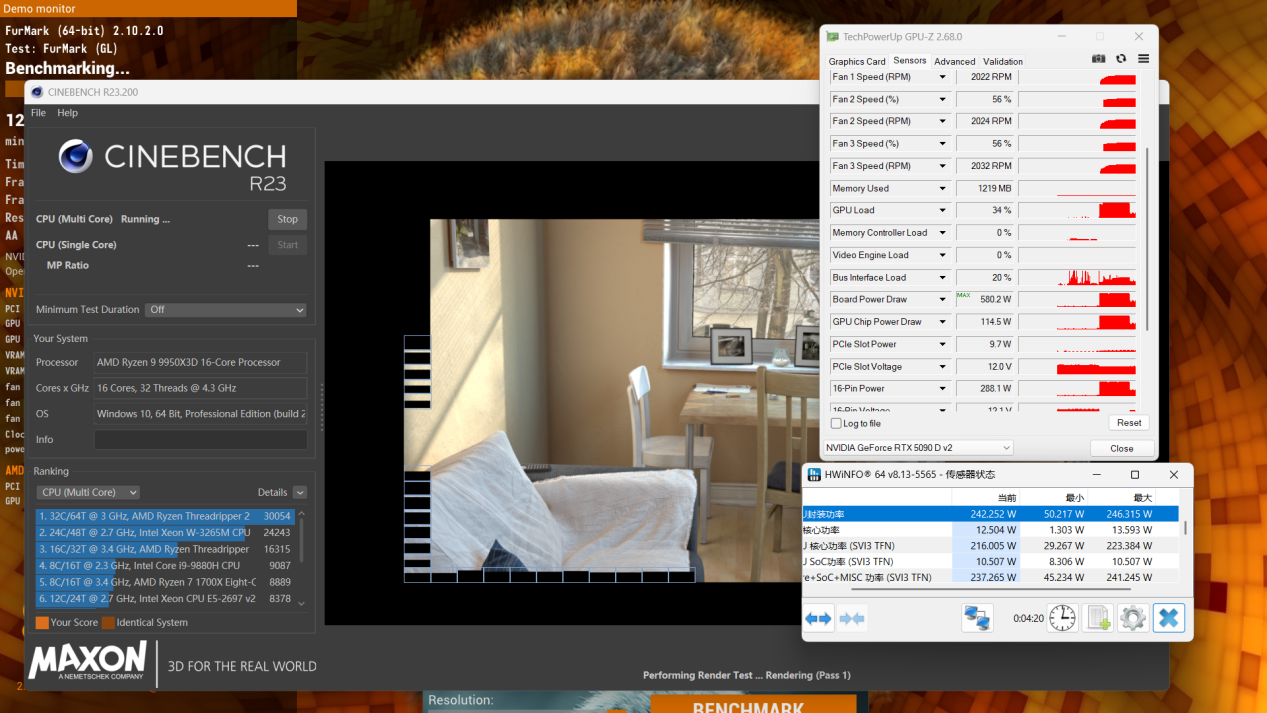Click the HWiNFO collapse columns arrows icon
This screenshot has height=713, width=1267.
pos(852,619)
